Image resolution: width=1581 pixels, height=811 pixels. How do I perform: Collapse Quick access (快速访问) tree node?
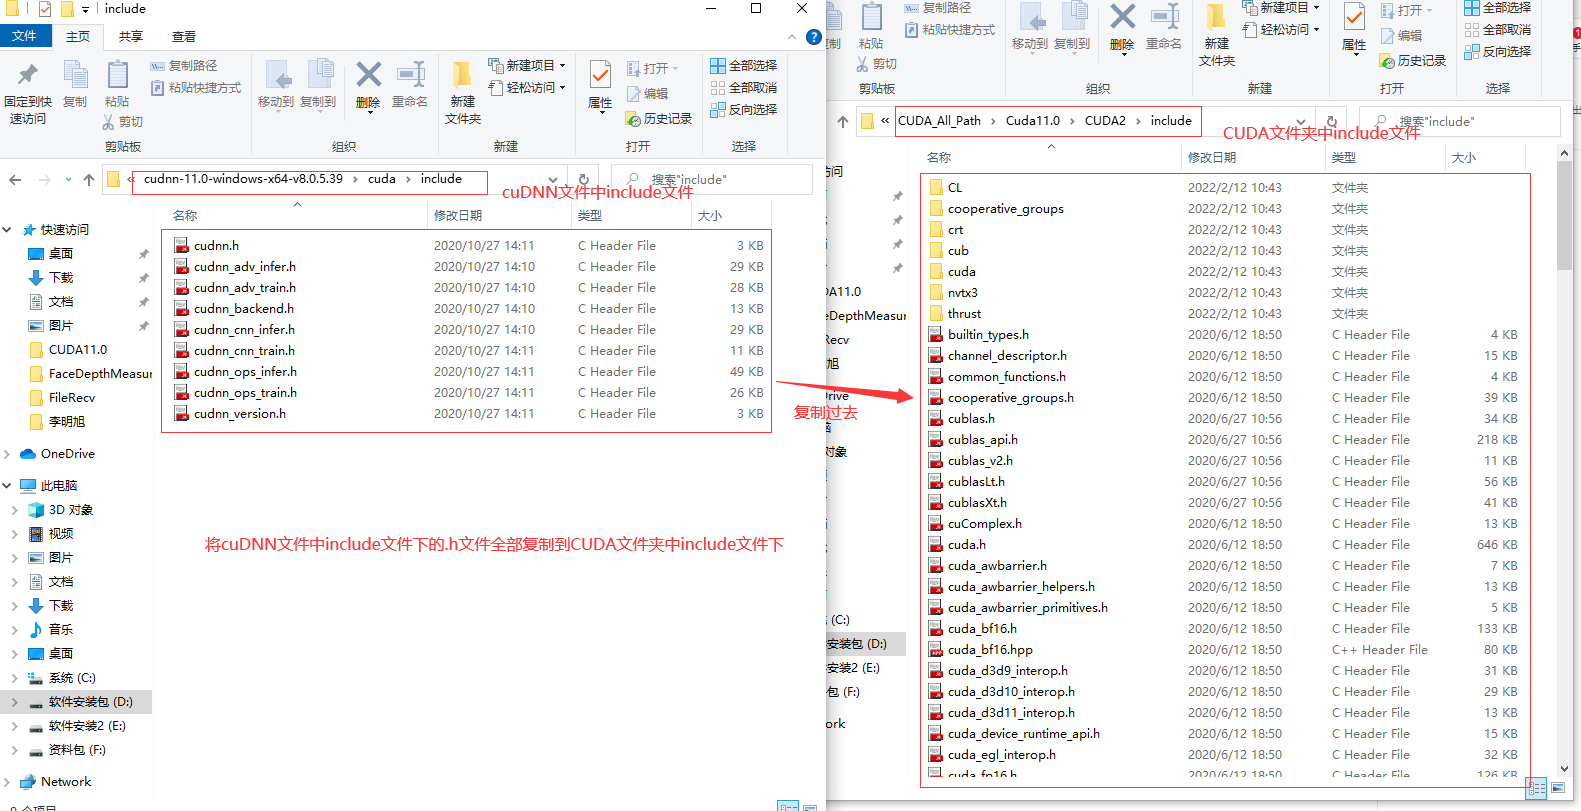tap(7, 230)
